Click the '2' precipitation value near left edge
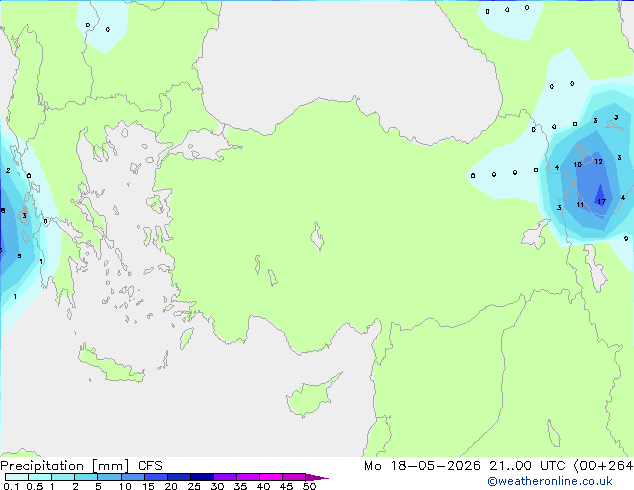Screen dimensions: 634x490 pyautogui.click(x=8, y=171)
